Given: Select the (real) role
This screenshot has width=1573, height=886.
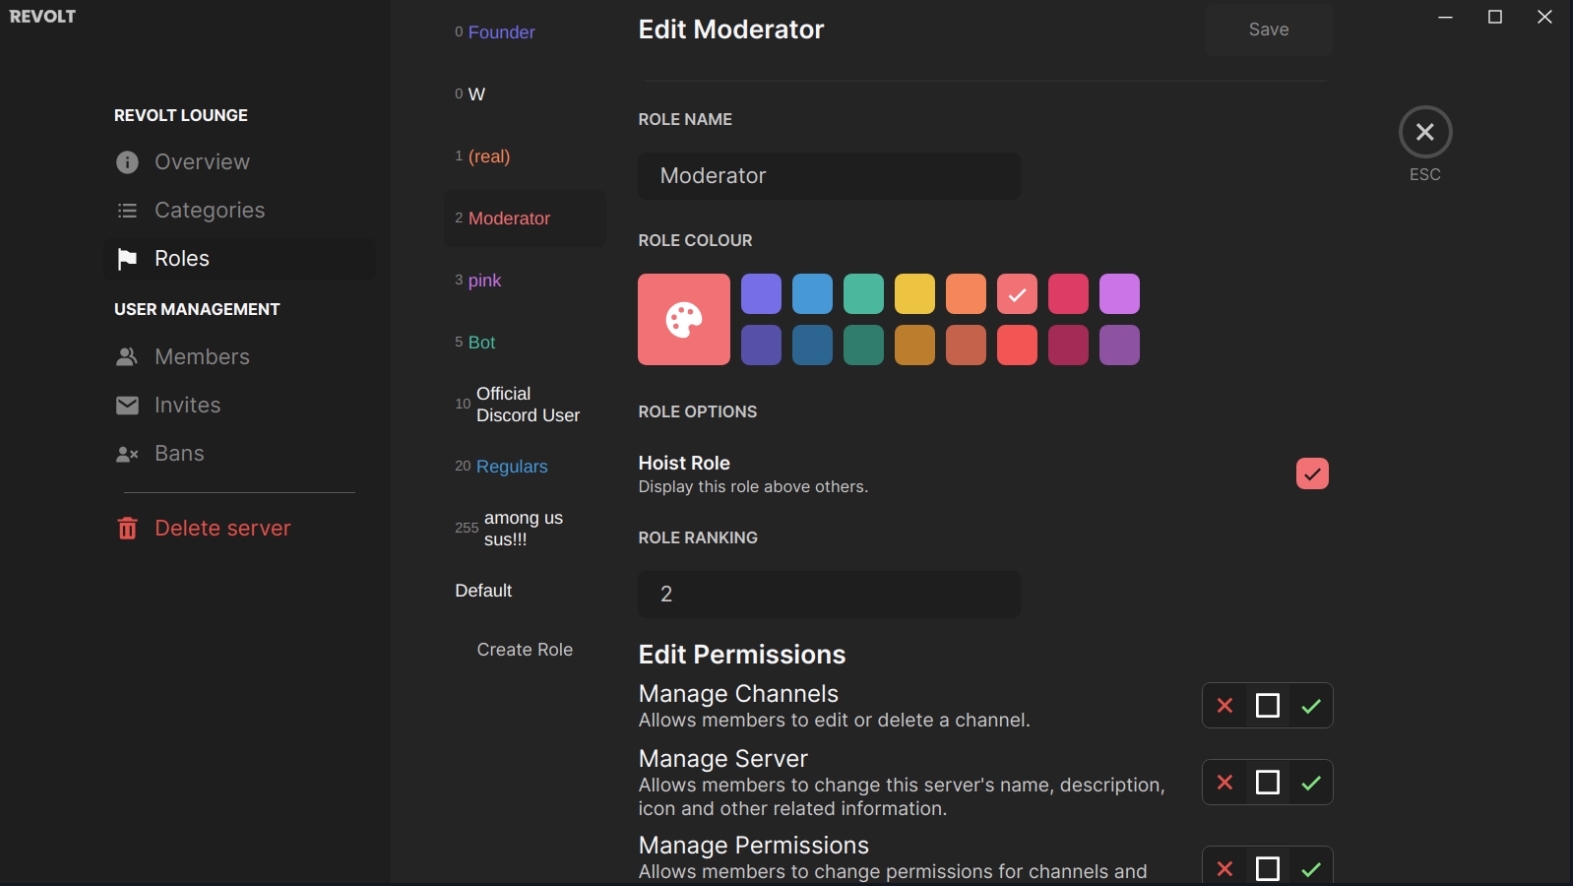Looking at the screenshot, I should [525, 156].
